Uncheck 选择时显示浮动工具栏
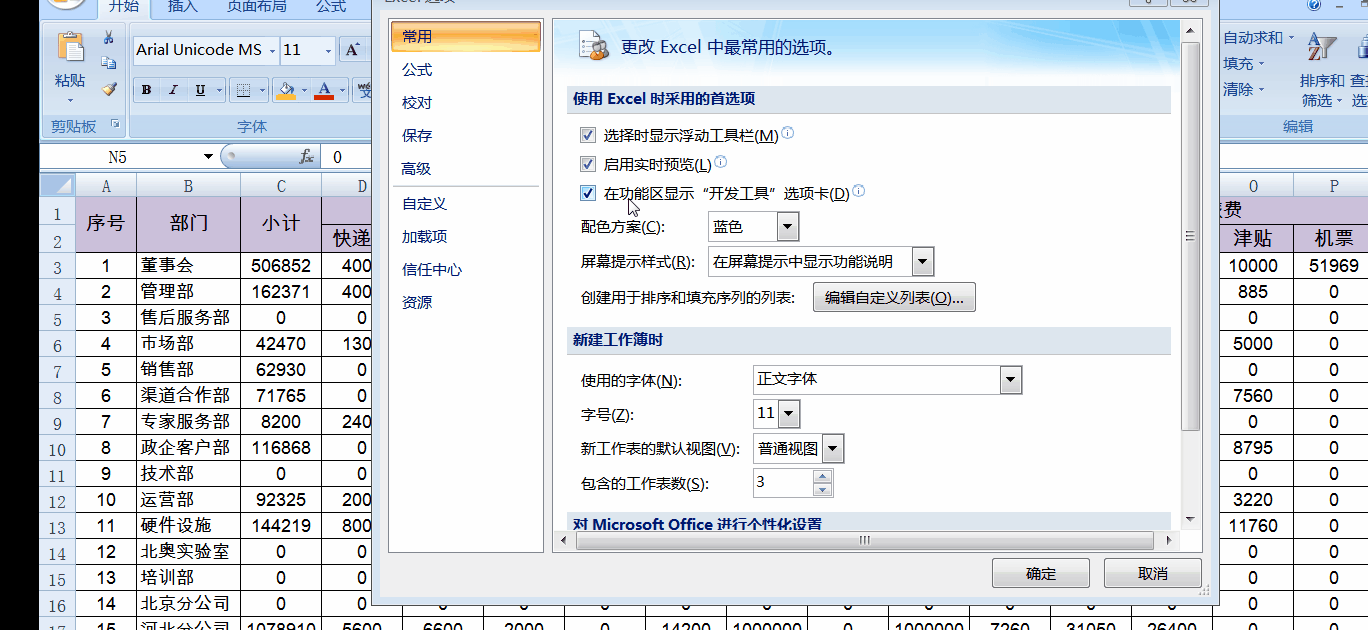 tap(587, 135)
